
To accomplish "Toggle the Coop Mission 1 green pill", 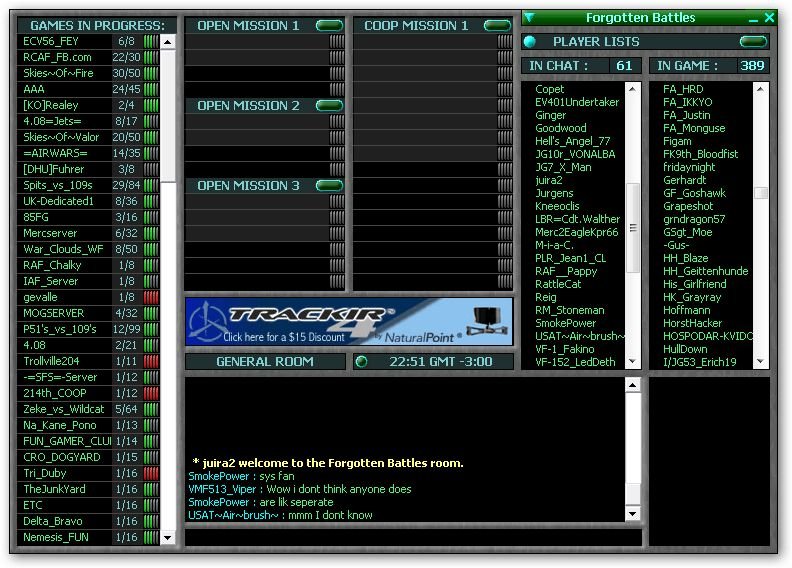I will (x=496, y=25).
